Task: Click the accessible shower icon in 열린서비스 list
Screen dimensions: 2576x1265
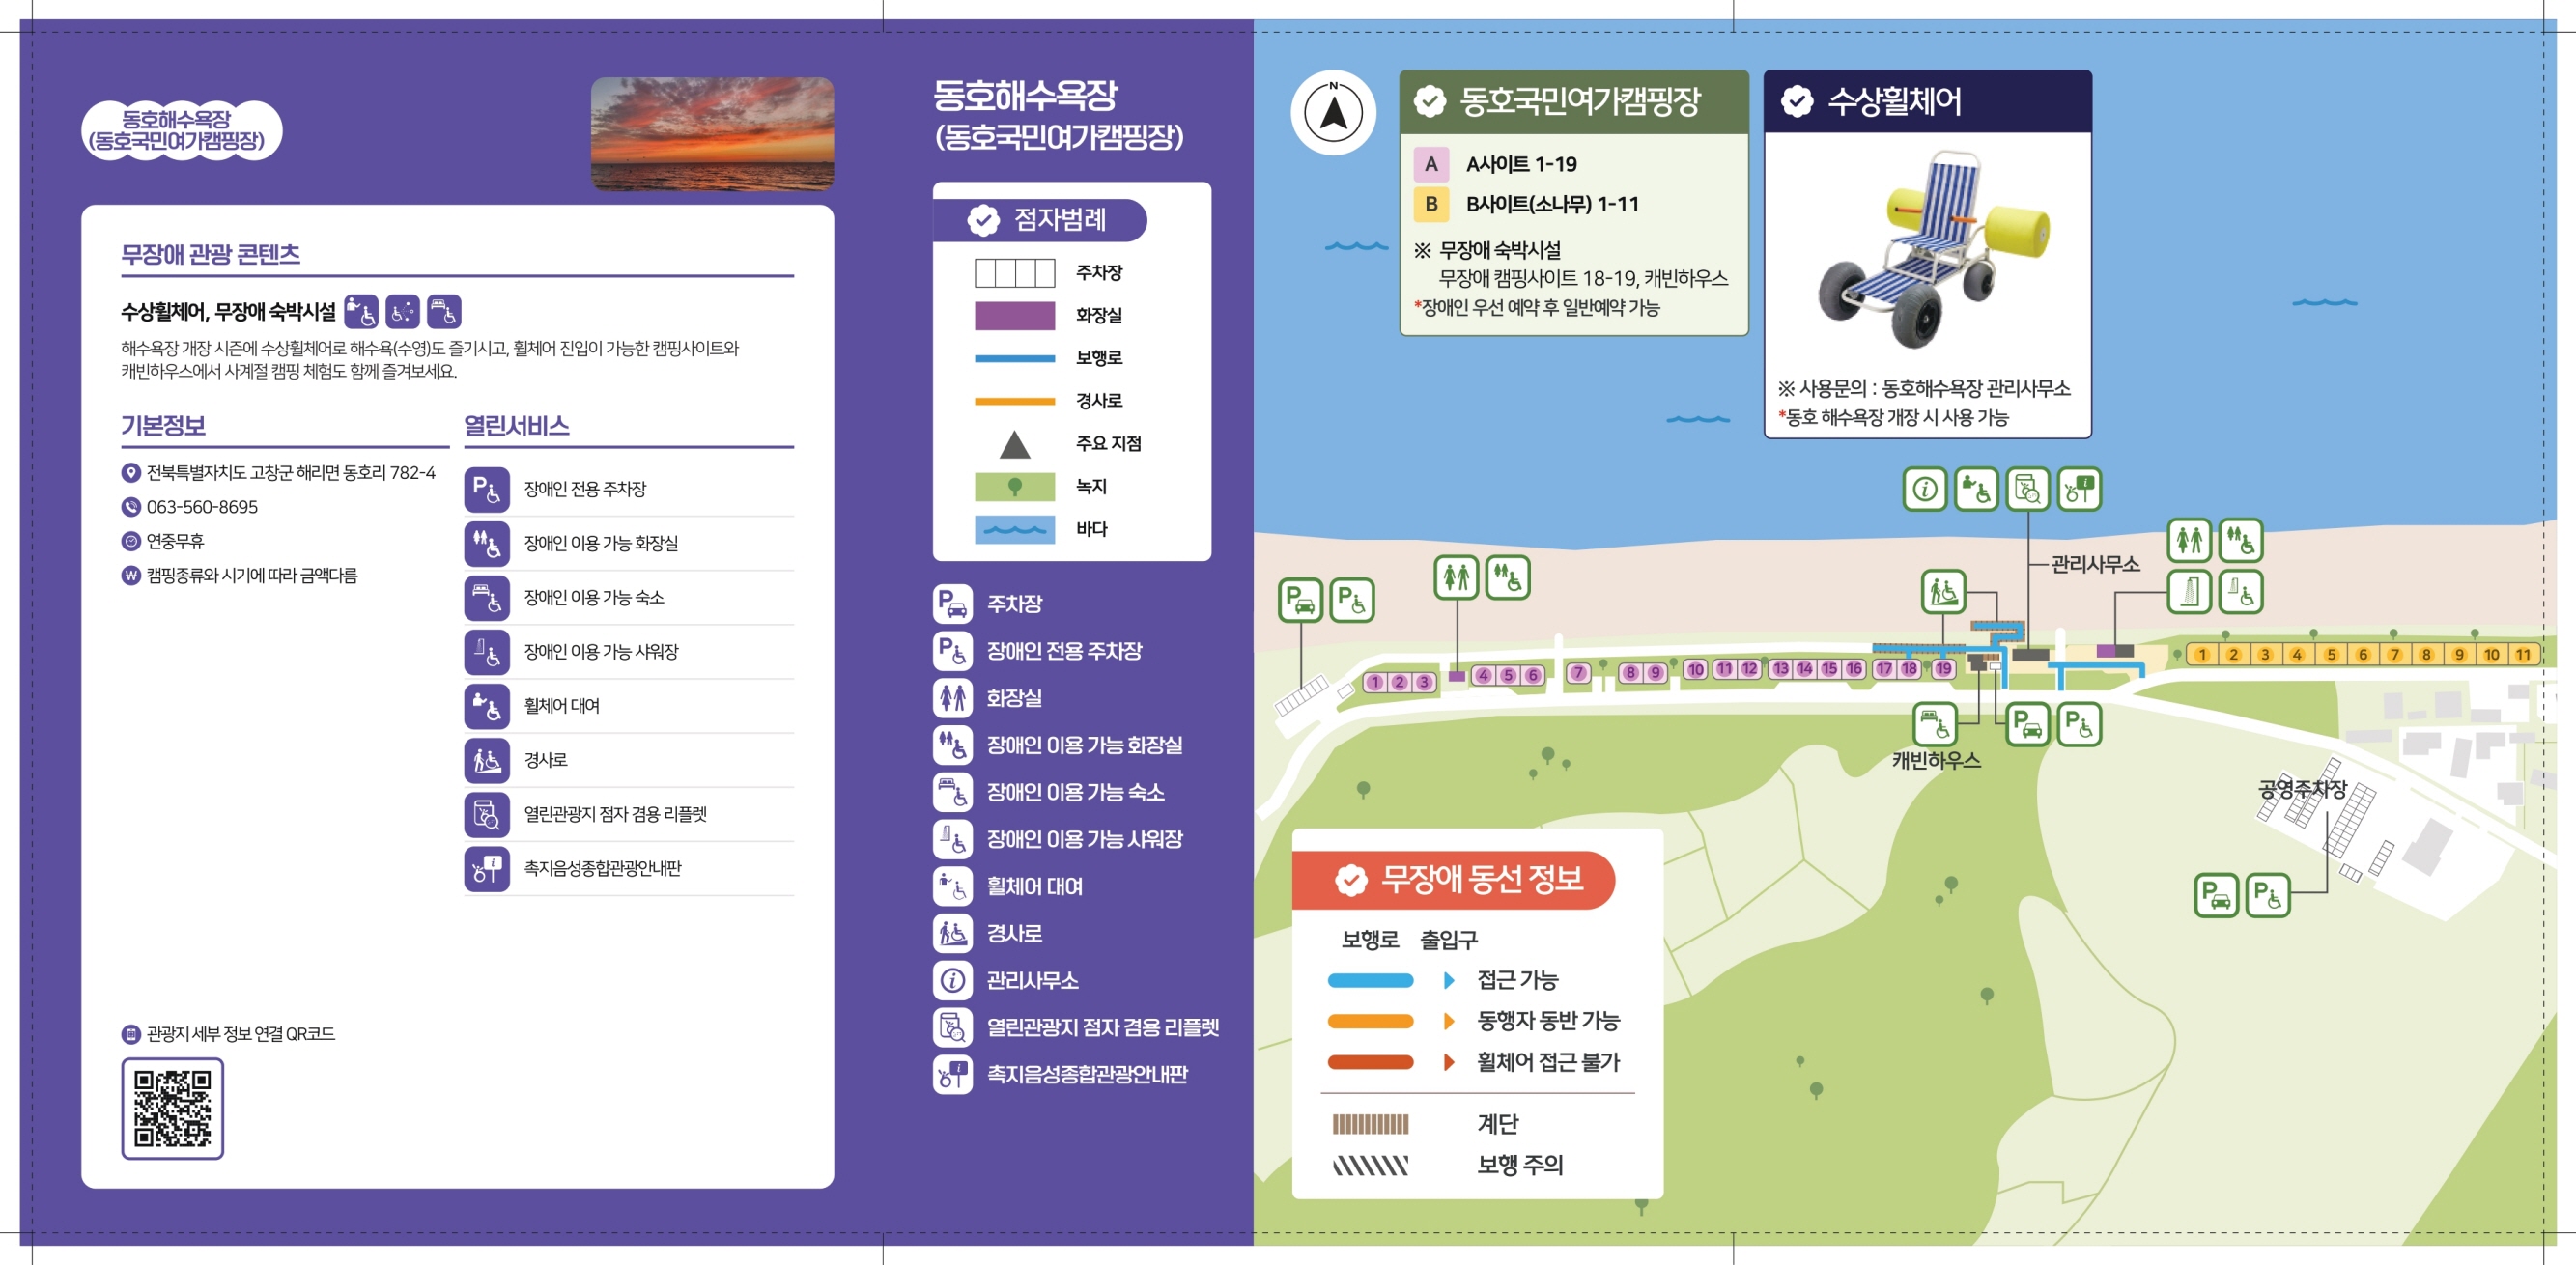Action: (487, 651)
